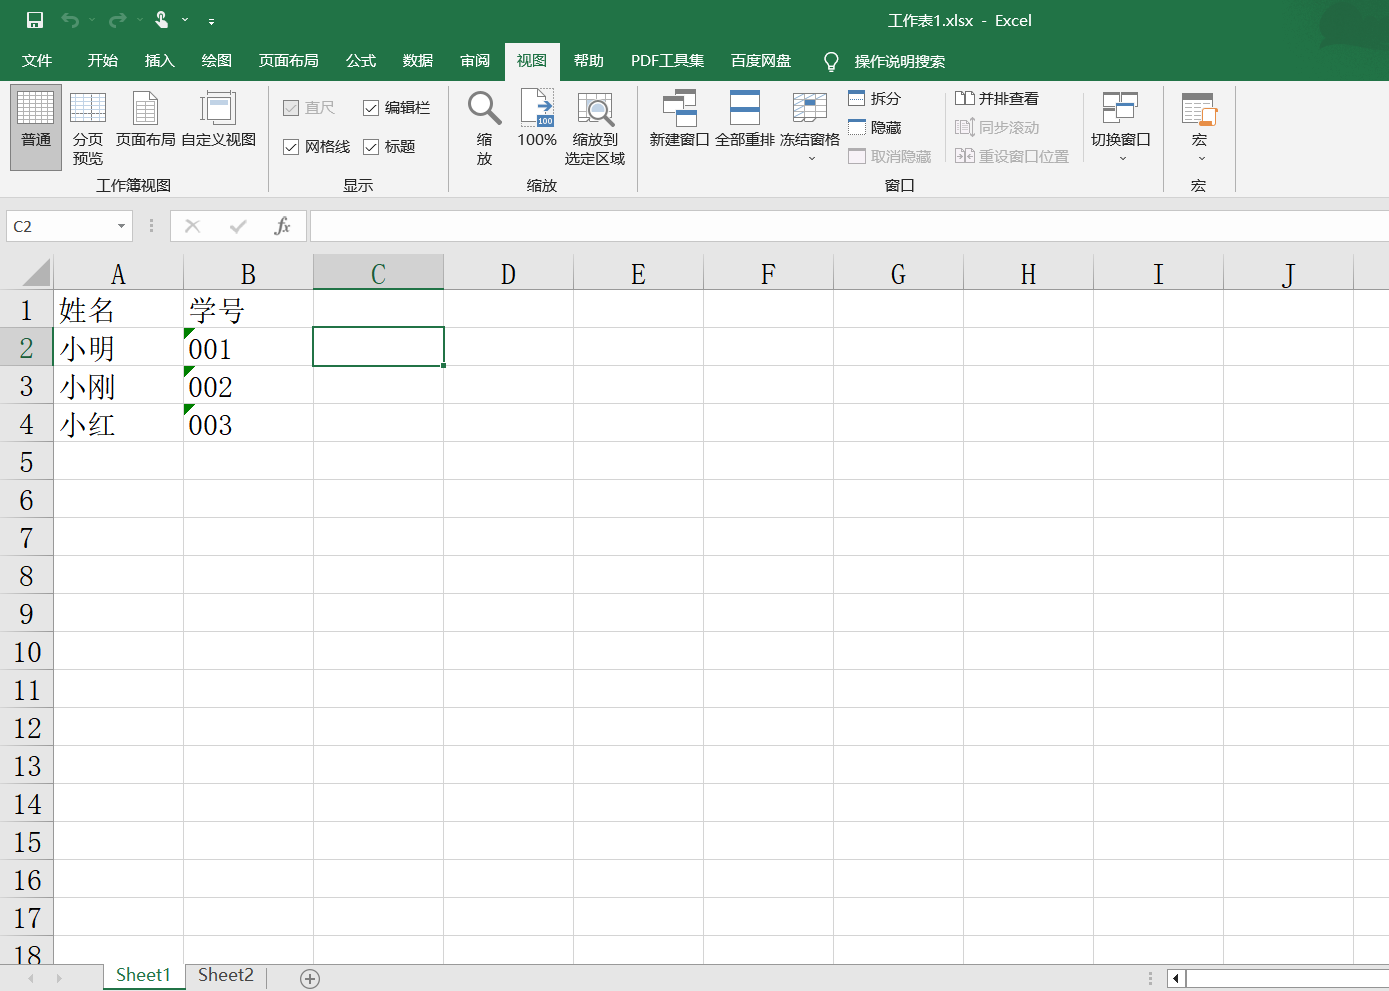Open Customize Quick Access Toolbar dropdown

click(211, 21)
